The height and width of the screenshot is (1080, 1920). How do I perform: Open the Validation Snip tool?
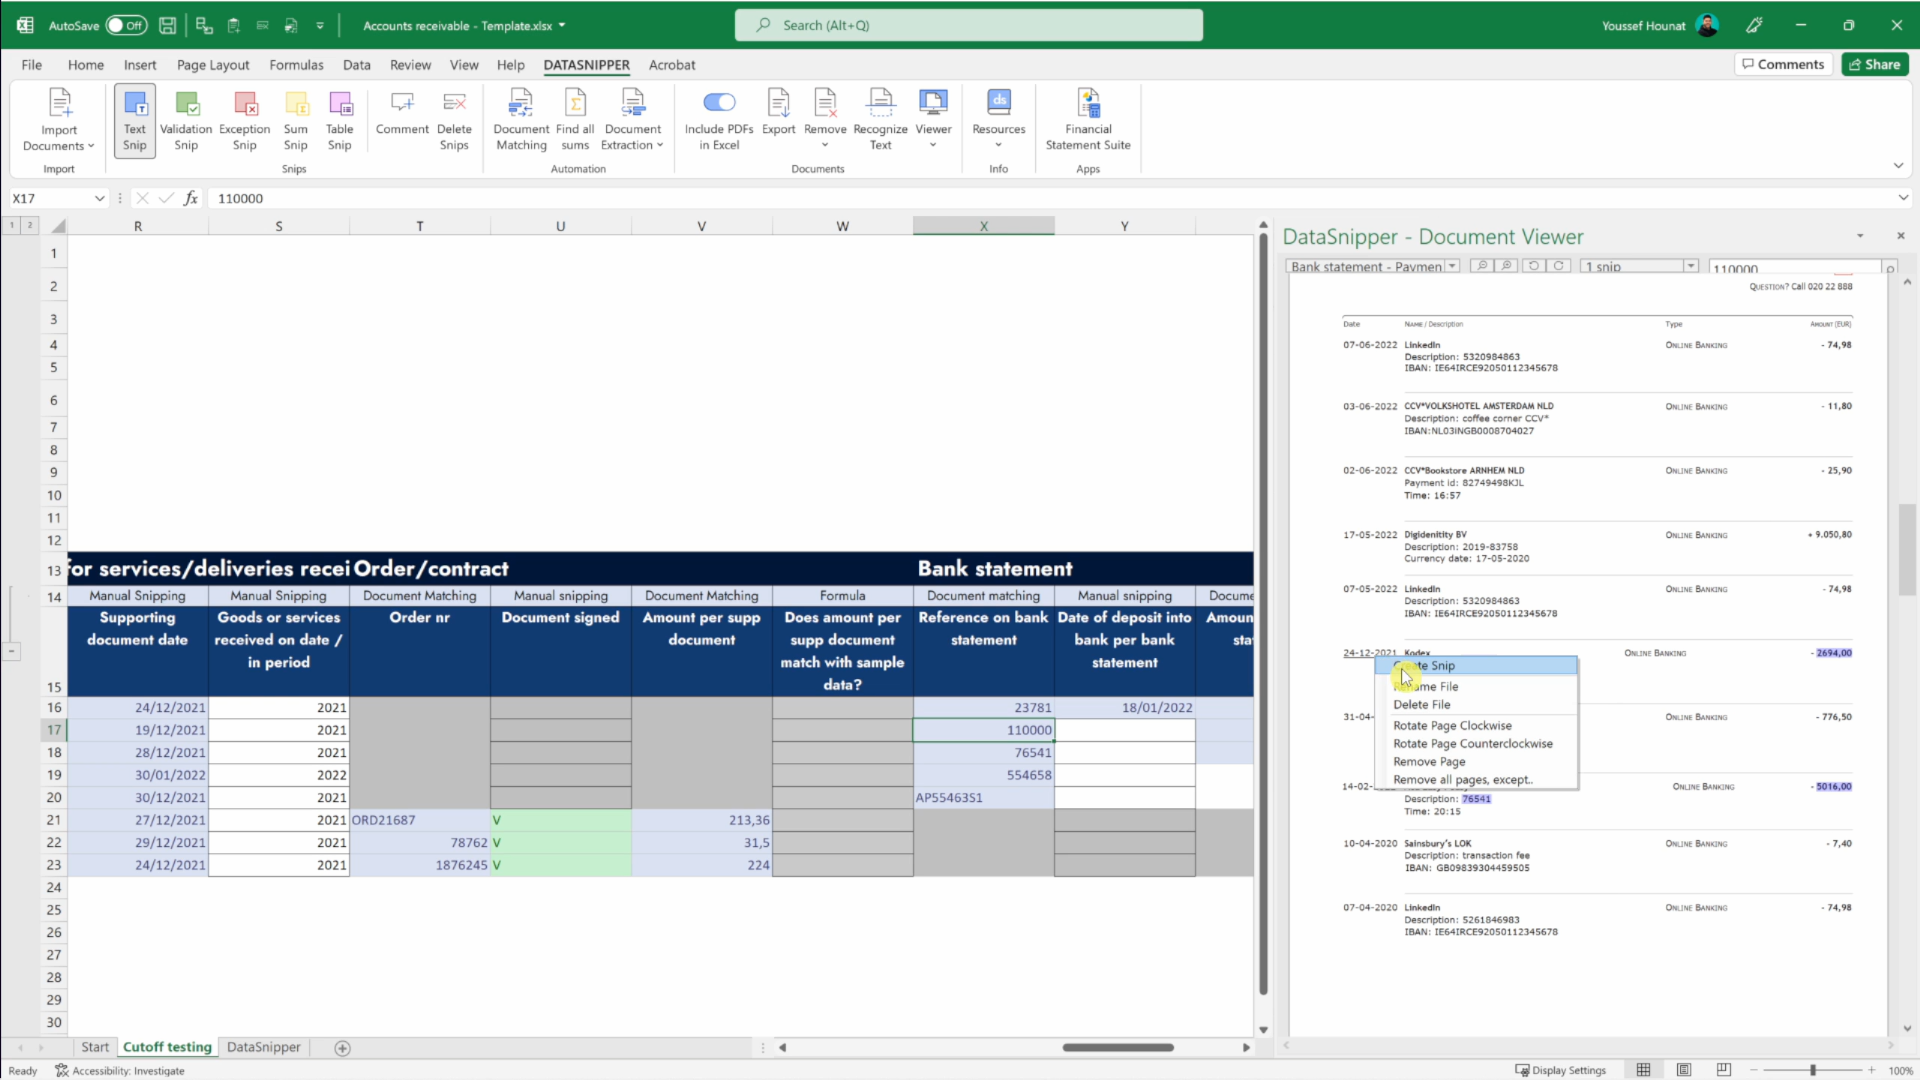coord(186,118)
